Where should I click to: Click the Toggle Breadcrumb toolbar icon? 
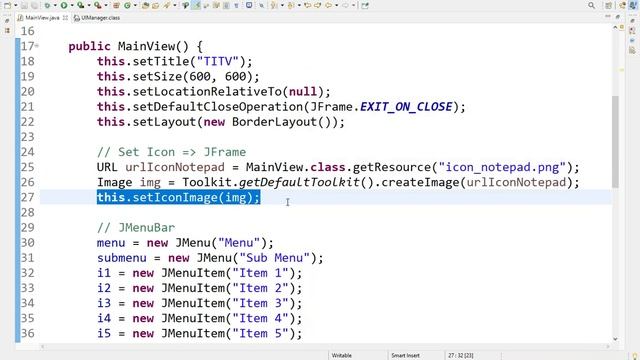[x=185, y=5]
